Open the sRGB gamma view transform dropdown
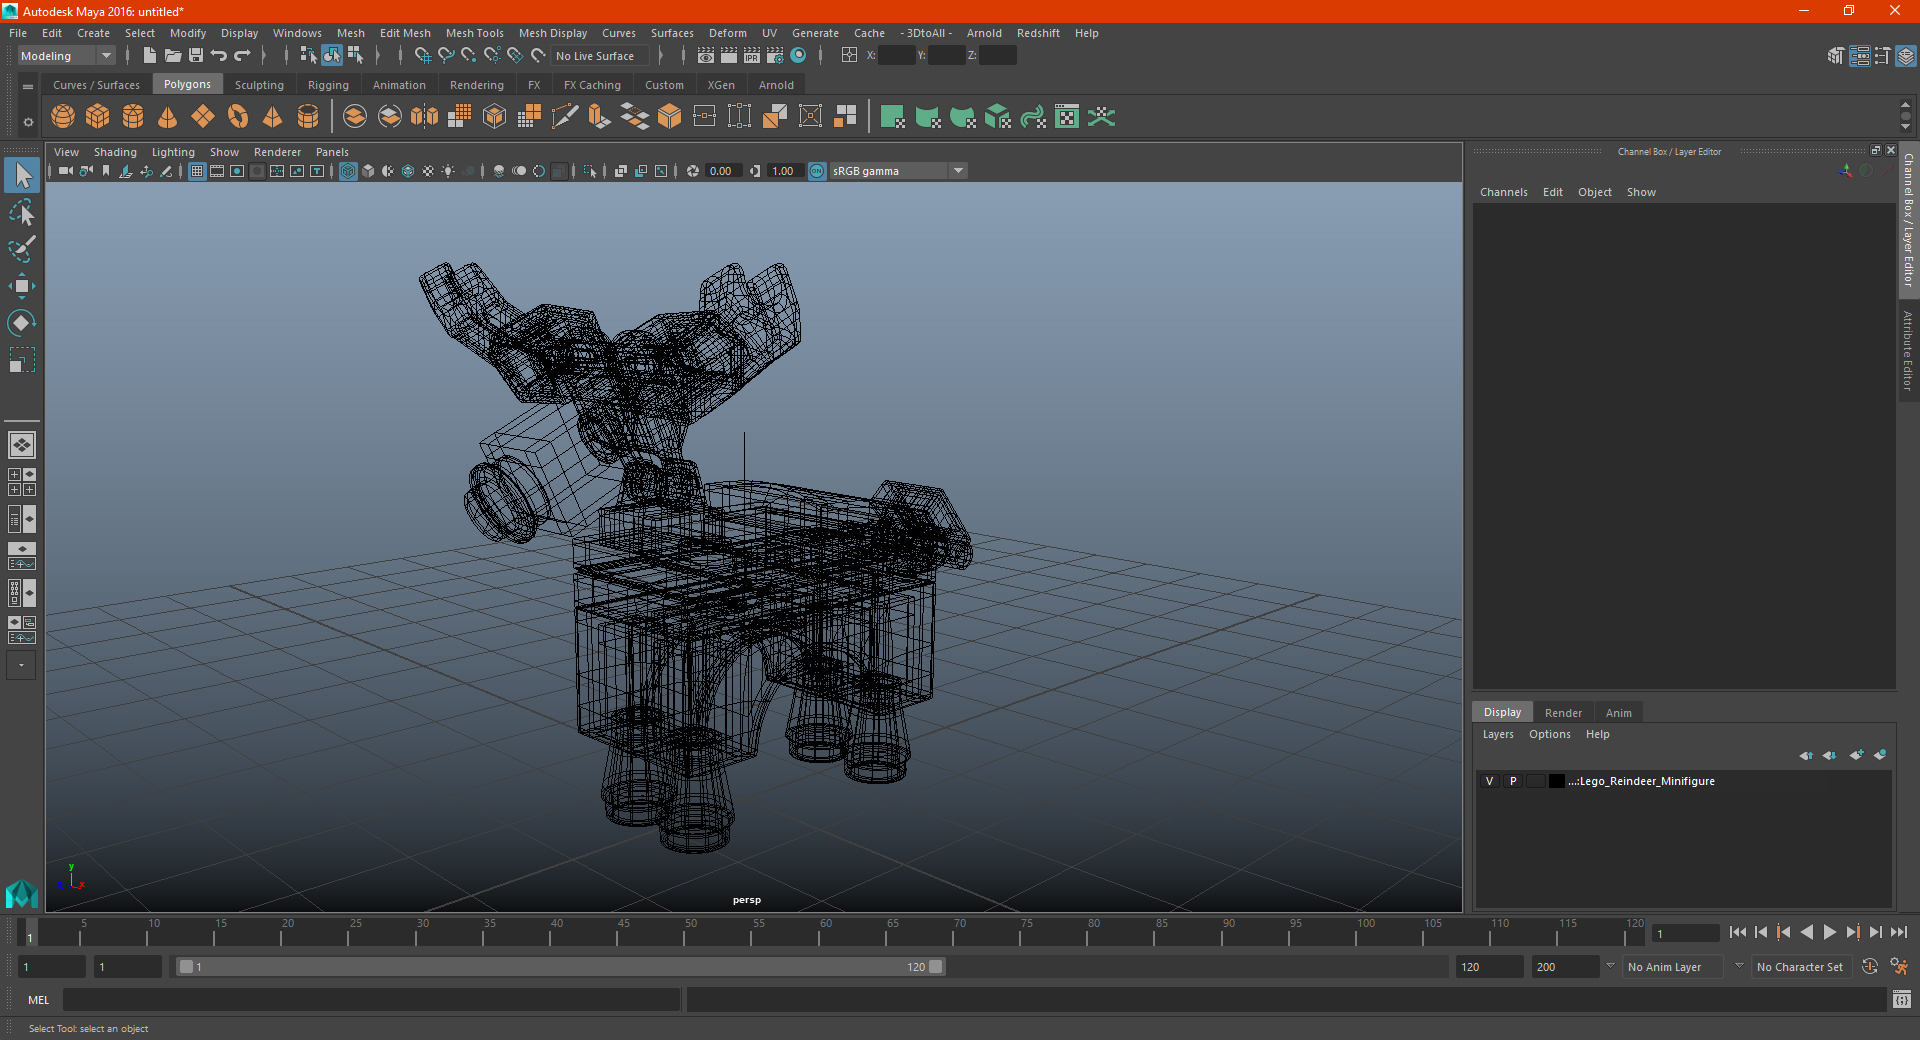 pyautogui.click(x=898, y=171)
